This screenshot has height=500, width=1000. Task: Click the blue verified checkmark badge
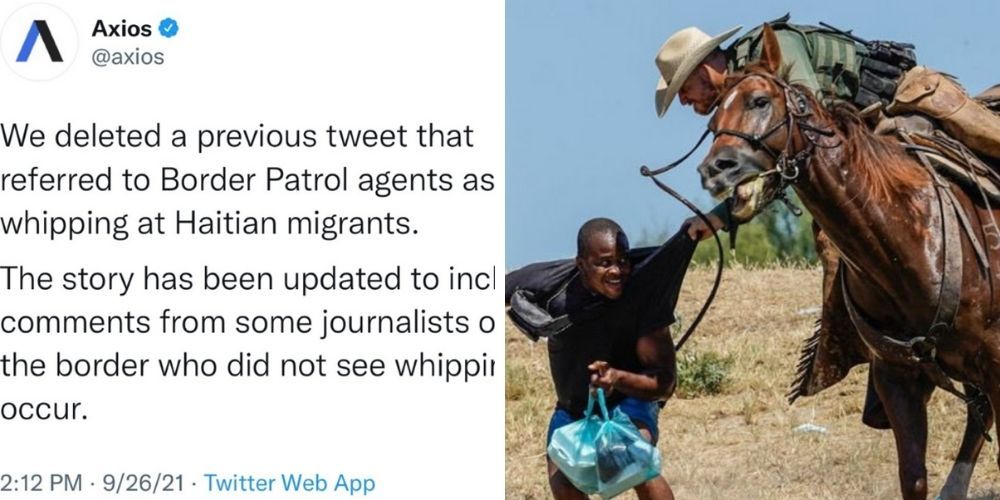coord(169,28)
